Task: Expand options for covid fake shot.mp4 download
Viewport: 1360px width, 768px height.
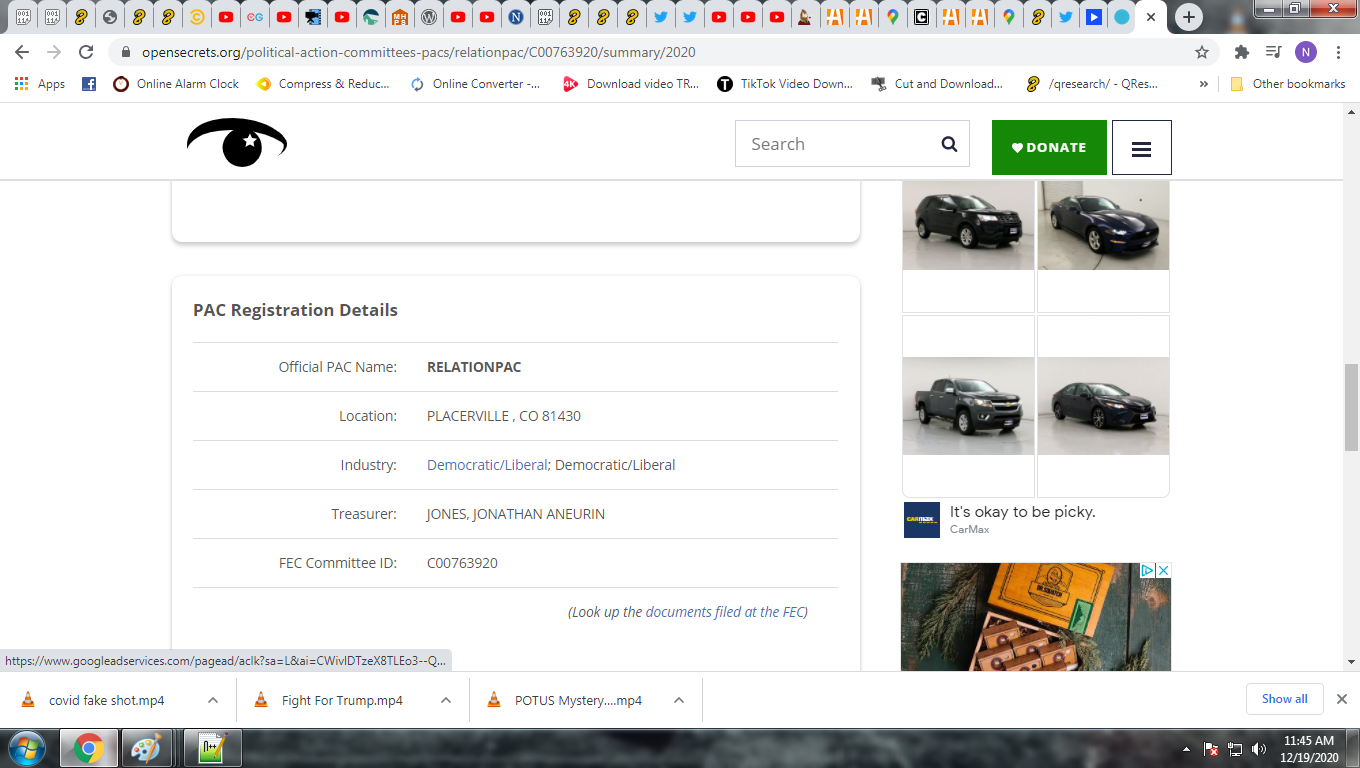Action: pyautogui.click(x=213, y=700)
